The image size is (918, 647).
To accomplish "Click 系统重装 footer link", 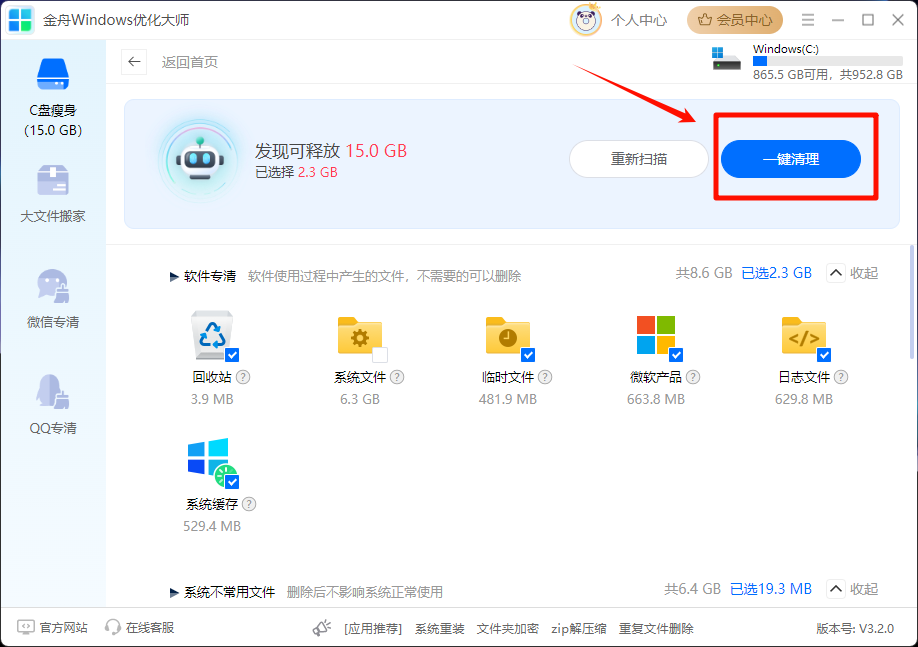I will pyautogui.click(x=440, y=629).
